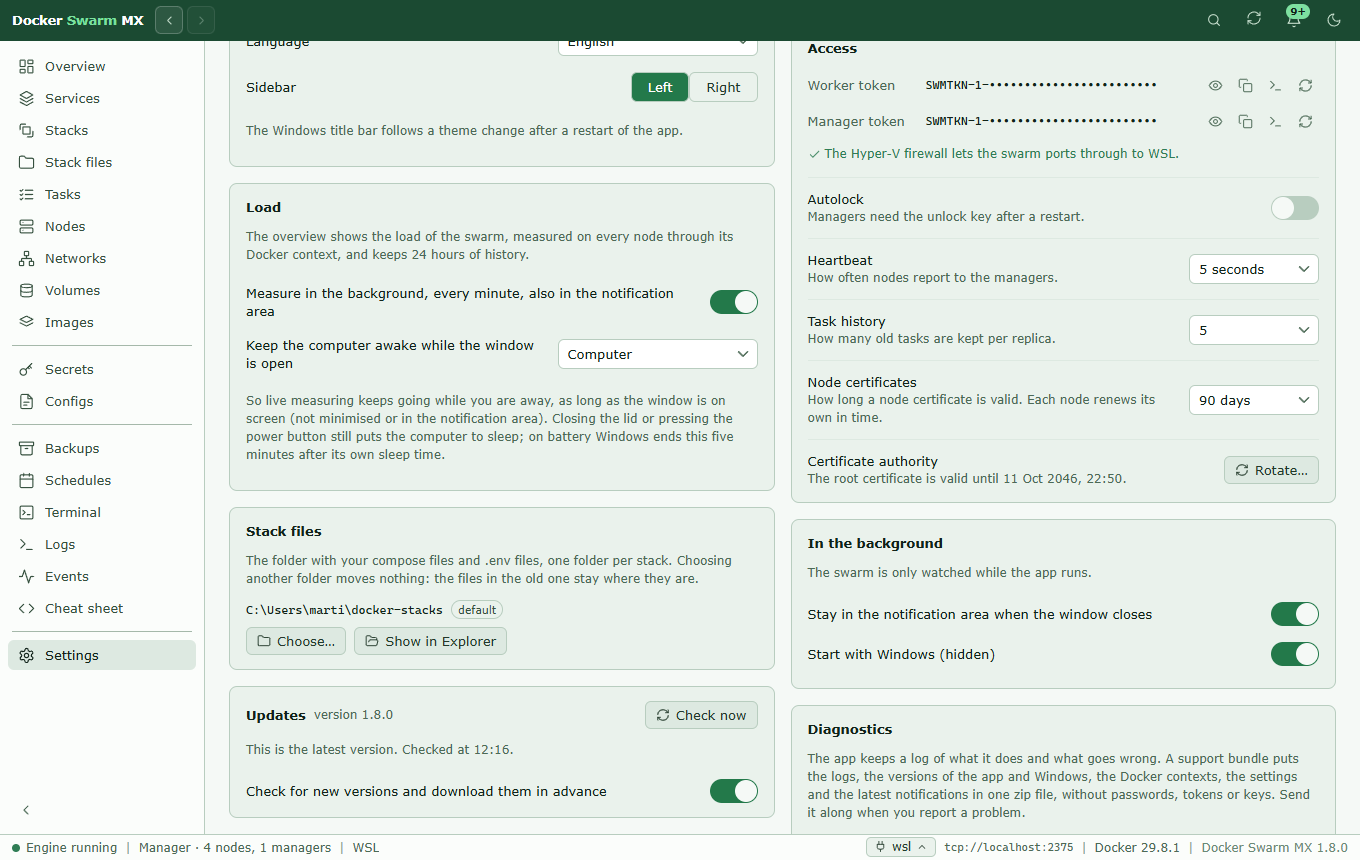The width and height of the screenshot is (1360, 860).
Task: Open the Overview page
Action: 102,66
